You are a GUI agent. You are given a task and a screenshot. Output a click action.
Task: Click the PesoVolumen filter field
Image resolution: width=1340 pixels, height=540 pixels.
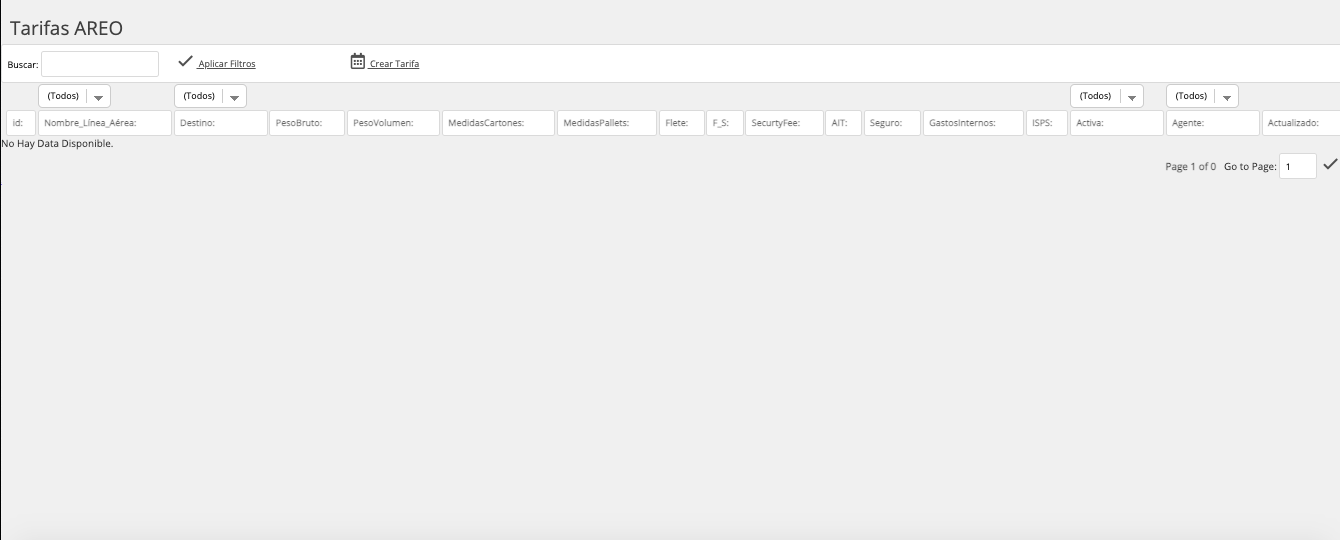tap(395, 123)
